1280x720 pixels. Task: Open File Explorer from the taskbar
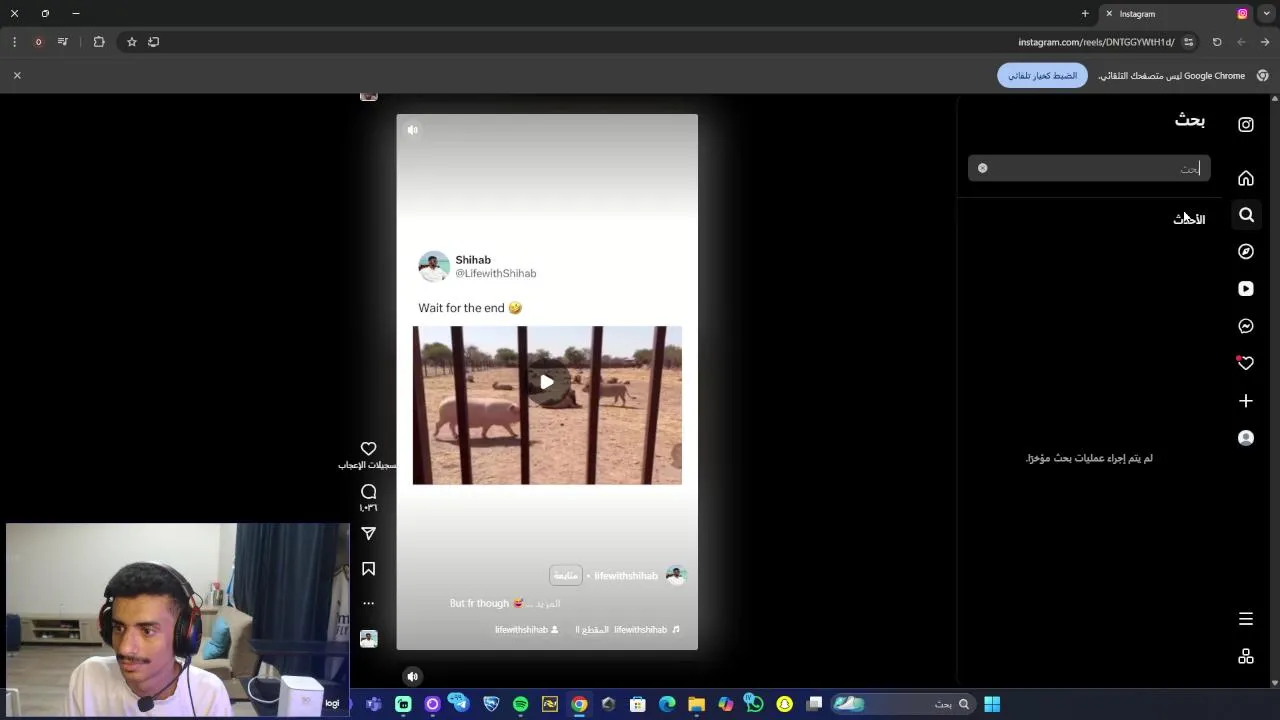[696, 704]
